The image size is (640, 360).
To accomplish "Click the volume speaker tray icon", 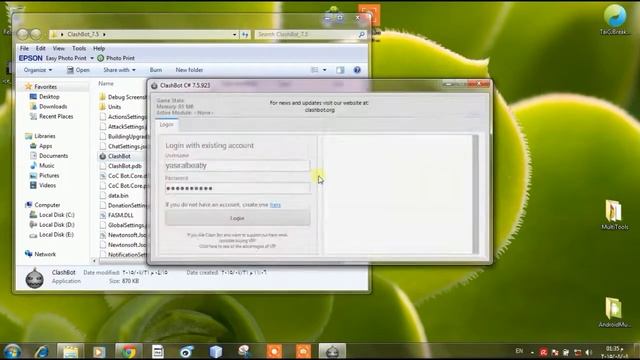I will coord(589,352).
